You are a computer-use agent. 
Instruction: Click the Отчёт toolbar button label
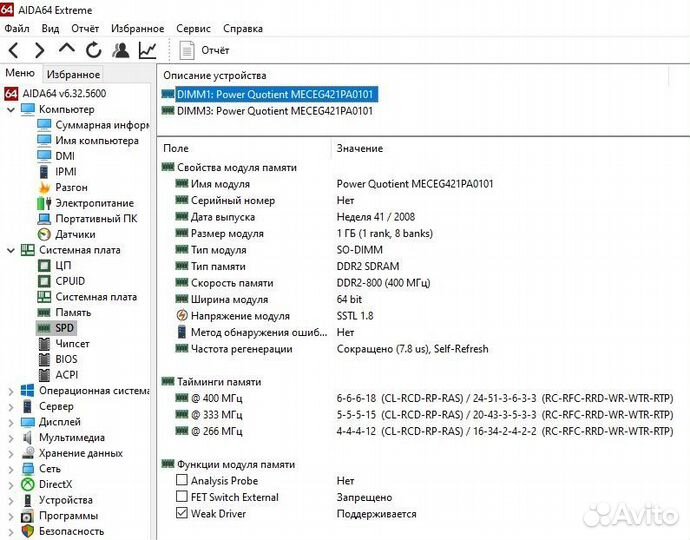[215, 50]
